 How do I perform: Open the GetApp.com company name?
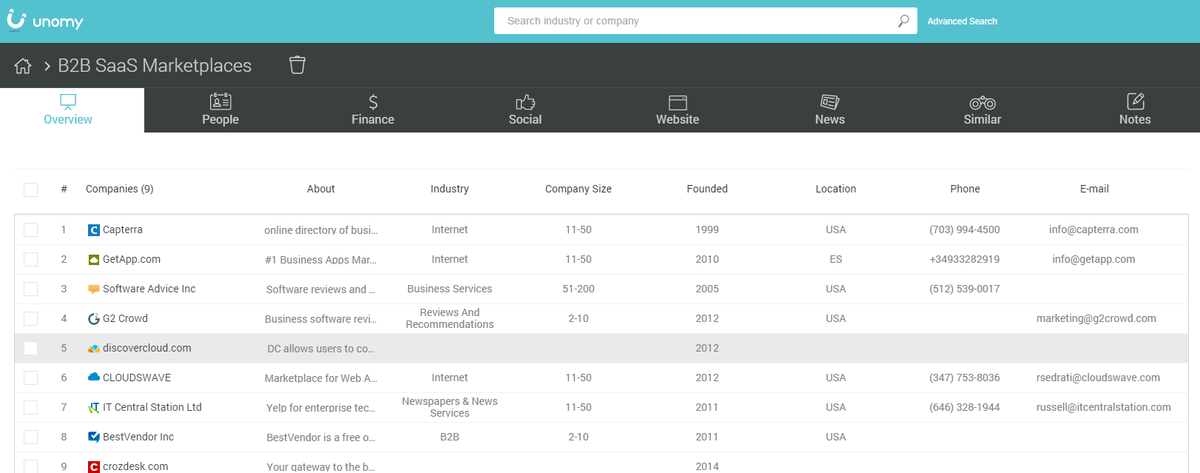click(132, 259)
